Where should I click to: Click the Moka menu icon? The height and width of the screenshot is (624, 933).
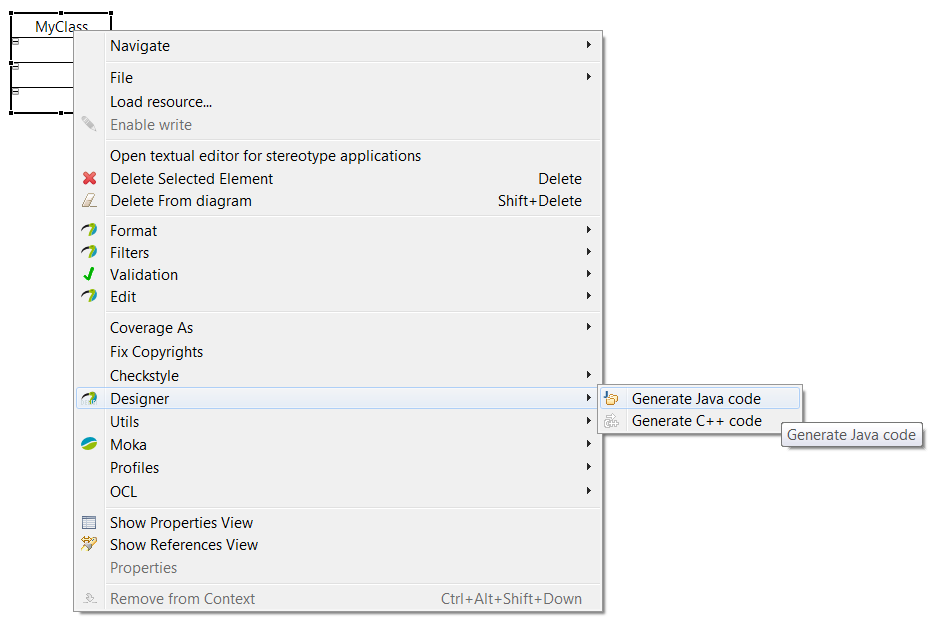pyautogui.click(x=89, y=445)
